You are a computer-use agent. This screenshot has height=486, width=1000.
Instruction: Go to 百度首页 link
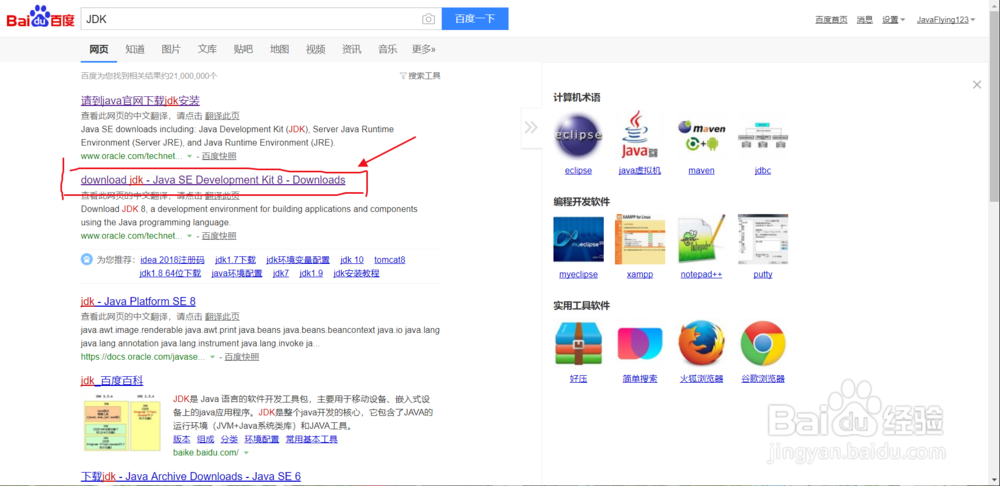831,20
